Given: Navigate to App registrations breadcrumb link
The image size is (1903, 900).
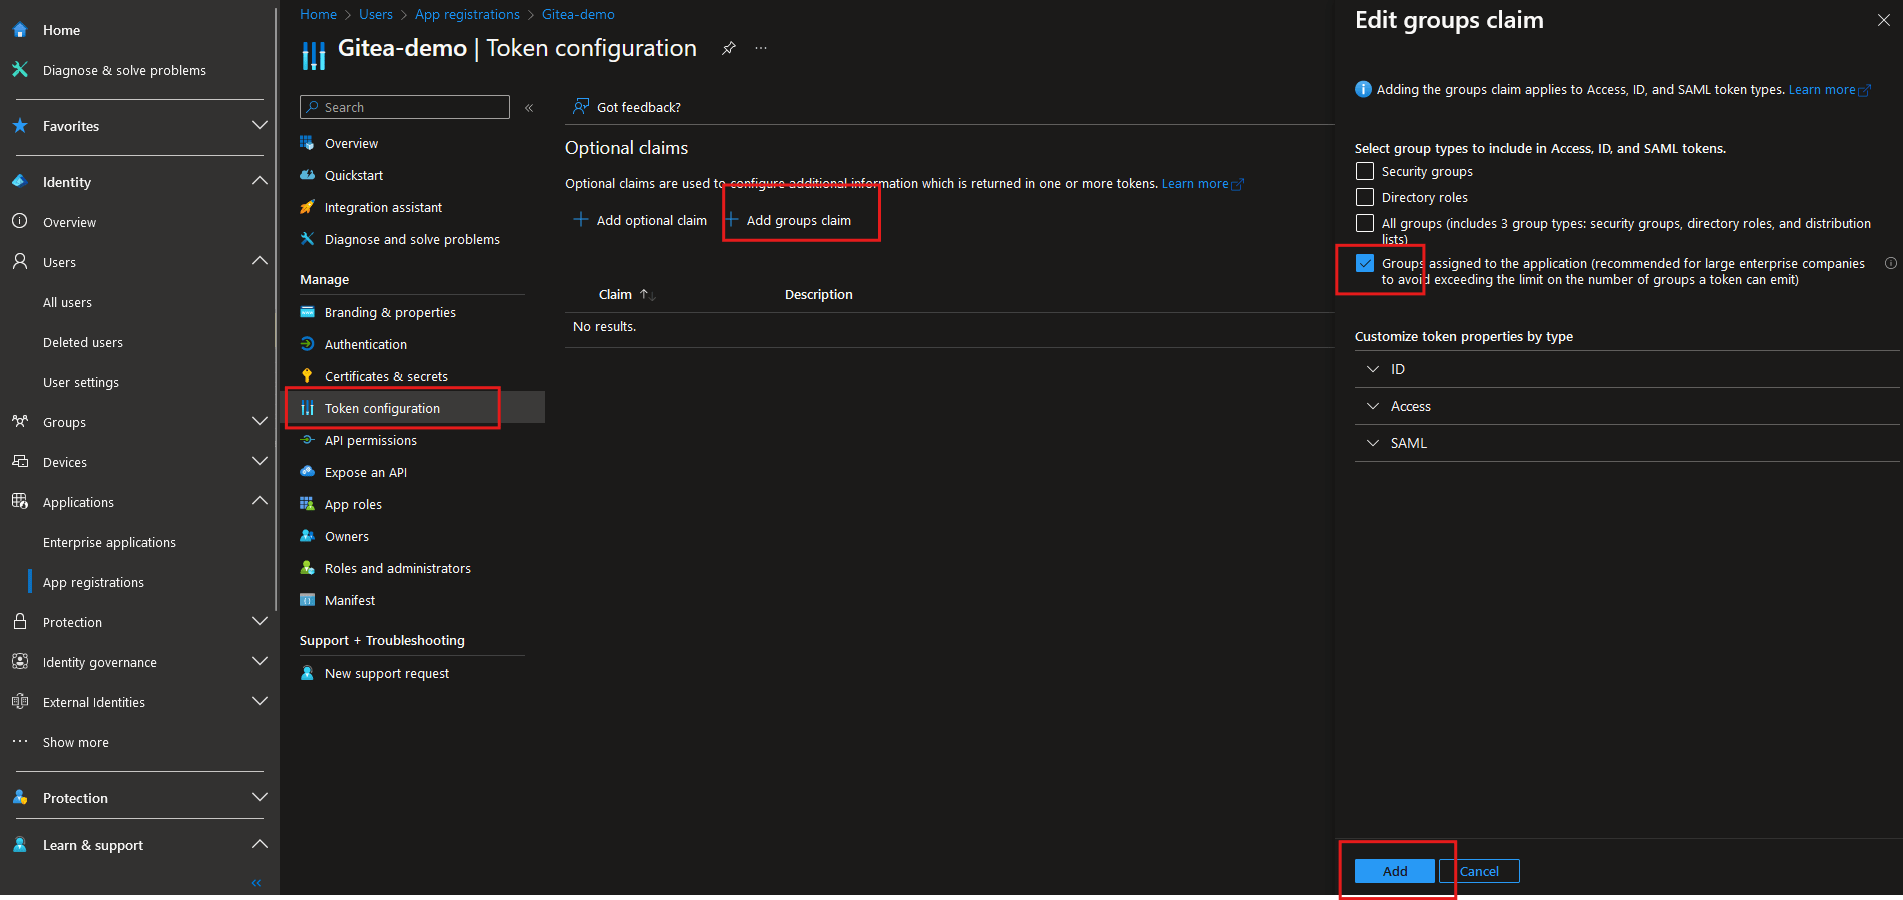Looking at the screenshot, I should pyautogui.click(x=467, y=14).
